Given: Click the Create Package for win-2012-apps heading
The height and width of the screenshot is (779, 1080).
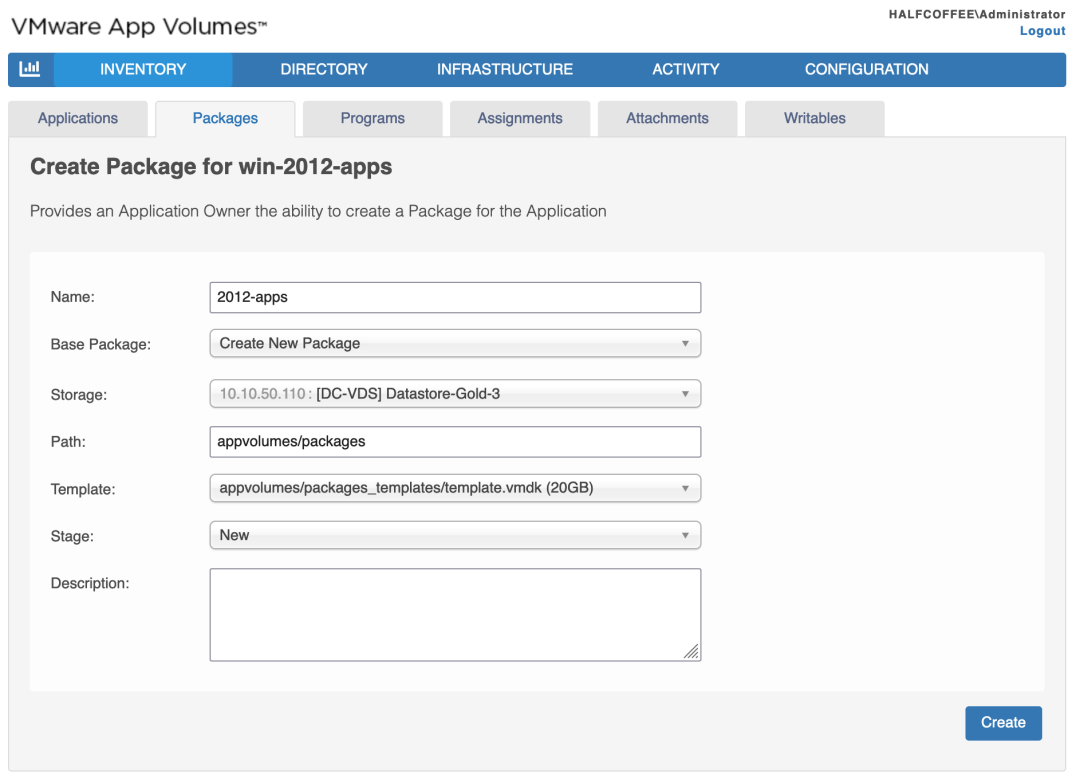Looking at the screenshot, I should pyautogui.click(x=211, y=167).
